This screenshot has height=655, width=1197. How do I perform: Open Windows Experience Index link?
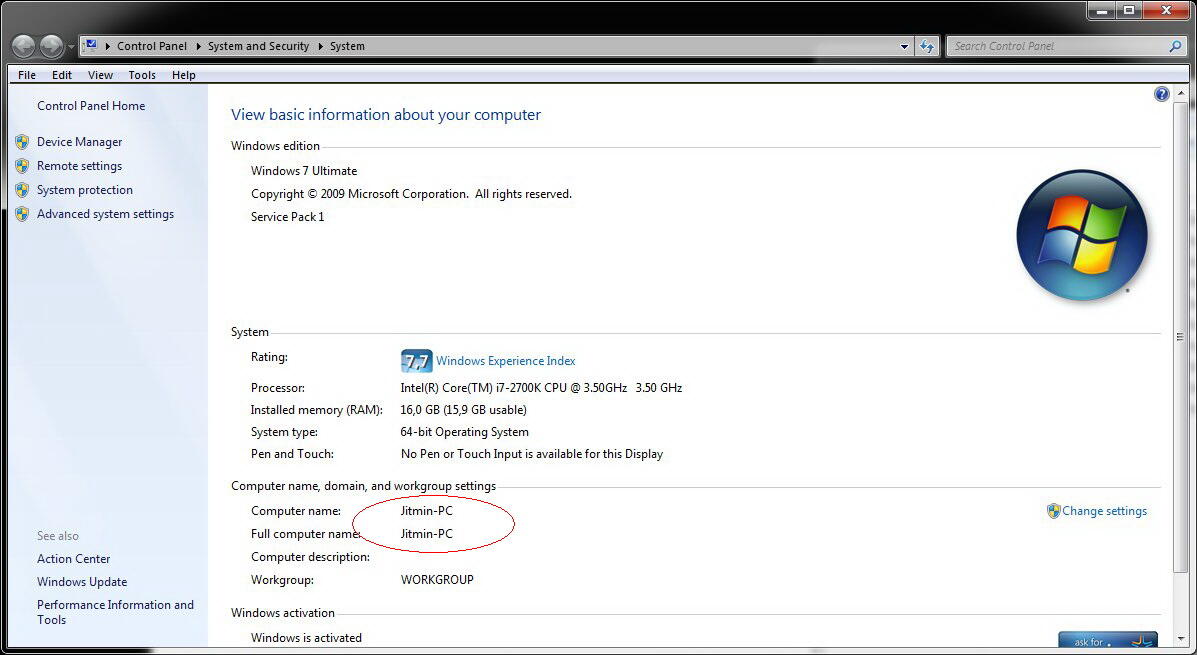505,361
